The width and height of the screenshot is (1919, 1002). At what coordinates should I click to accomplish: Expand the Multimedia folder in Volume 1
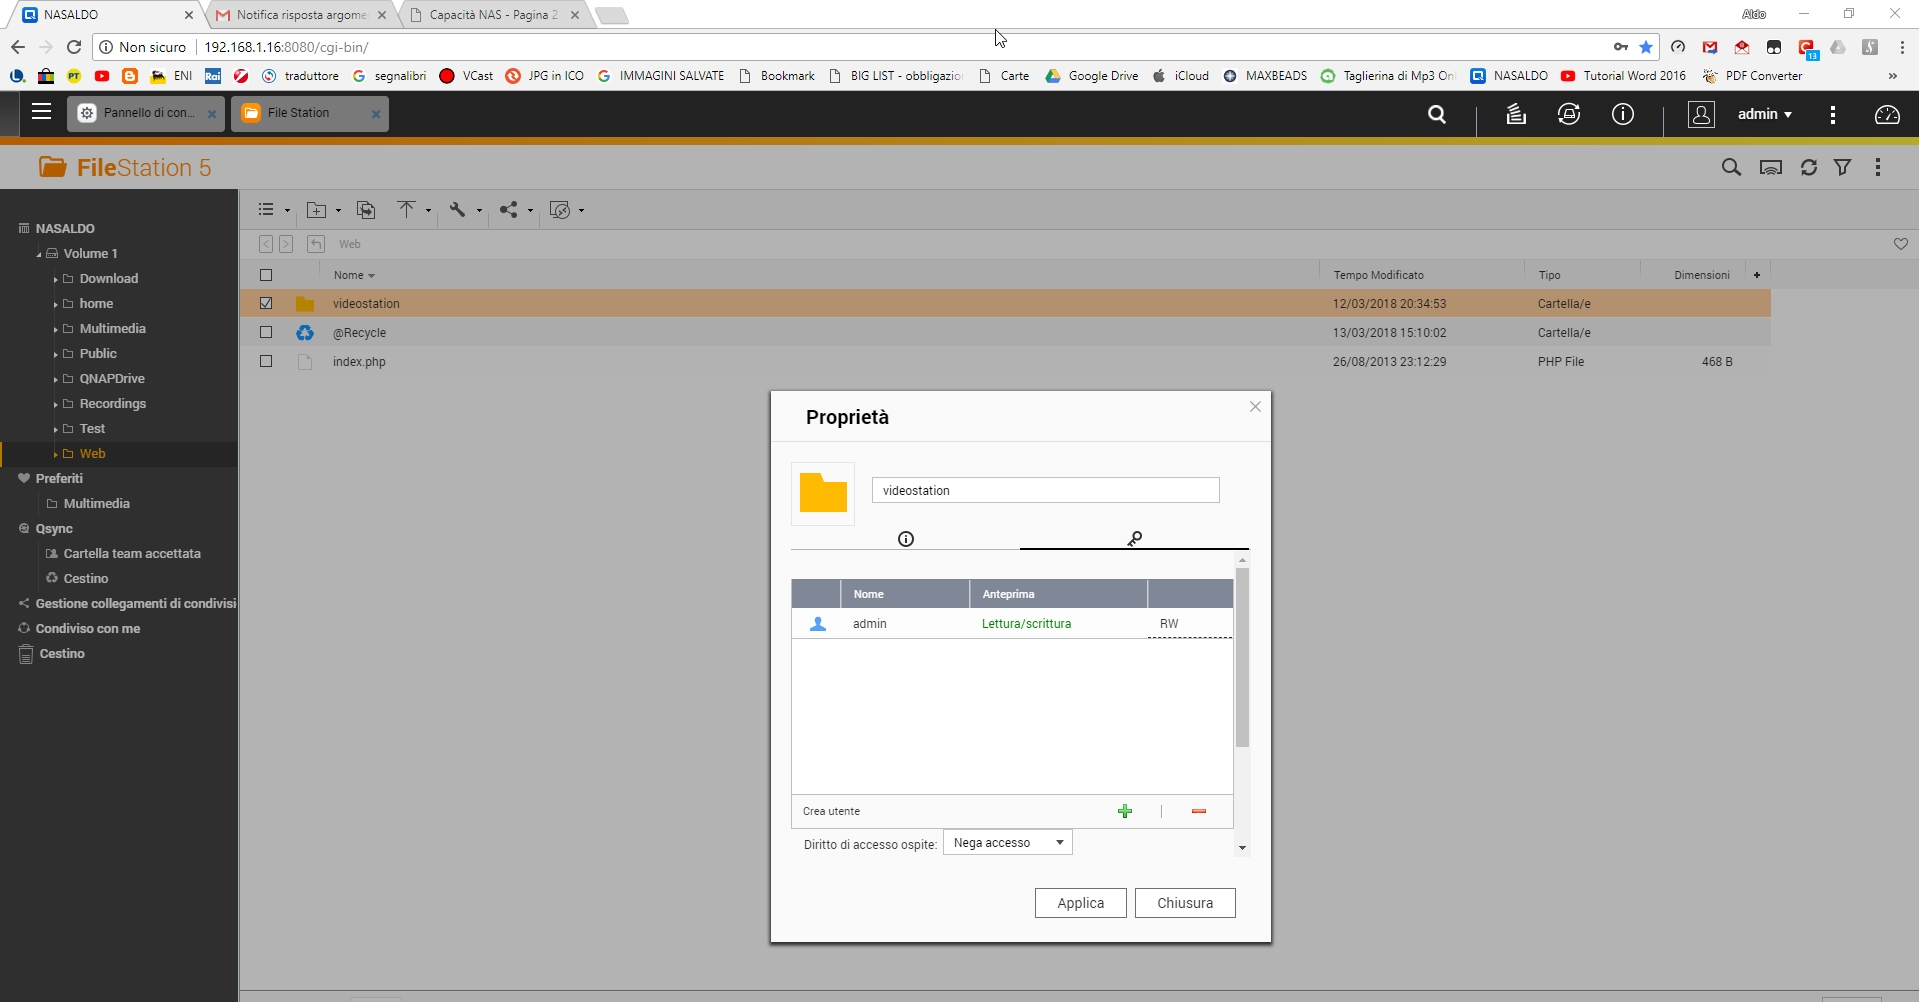point(55,329)
